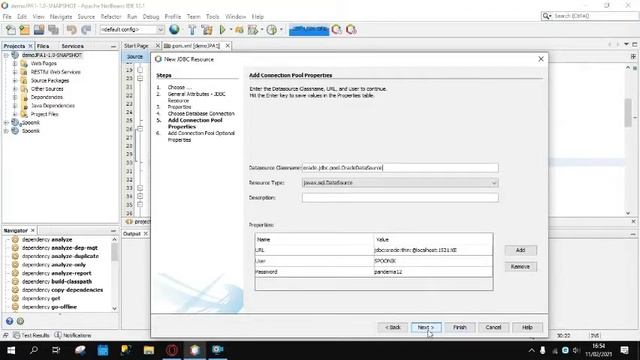
Task: Click the Redo arrow icon
Action: click(86, 30)
